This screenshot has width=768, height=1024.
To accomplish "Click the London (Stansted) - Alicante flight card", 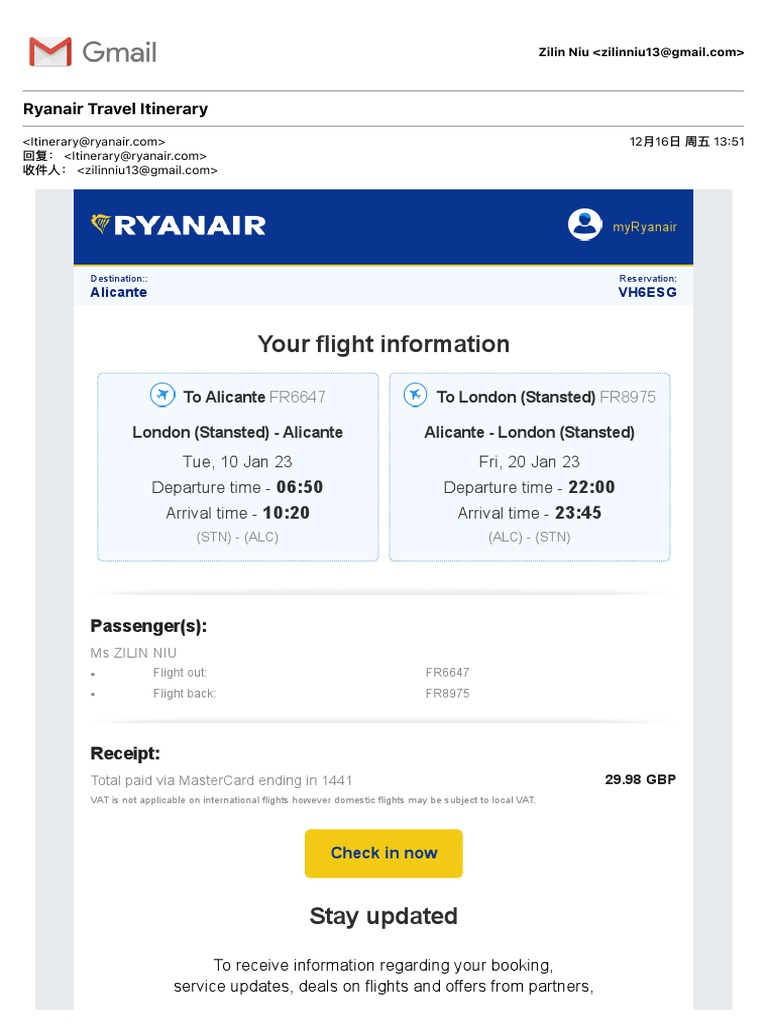I will pos(238,466).
